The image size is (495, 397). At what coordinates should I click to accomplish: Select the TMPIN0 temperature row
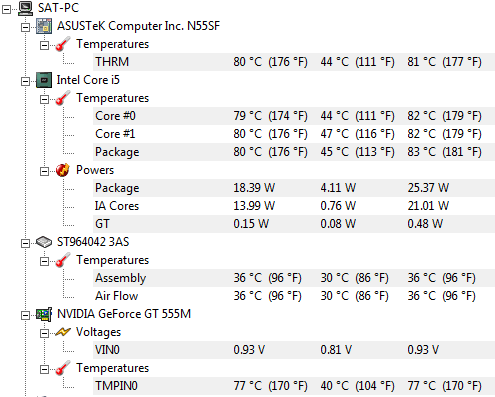294,386
